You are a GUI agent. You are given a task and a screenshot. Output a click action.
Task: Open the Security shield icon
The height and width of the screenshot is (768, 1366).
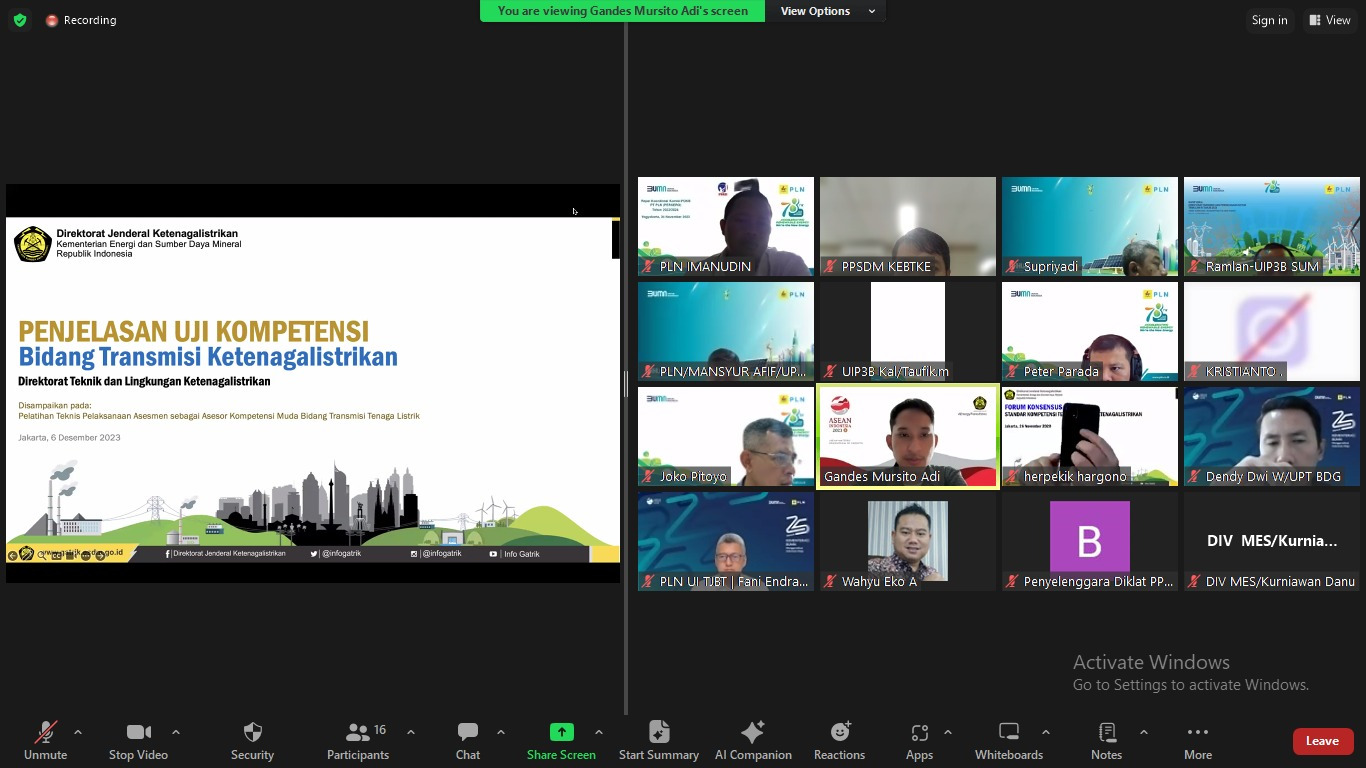point(252,732)
